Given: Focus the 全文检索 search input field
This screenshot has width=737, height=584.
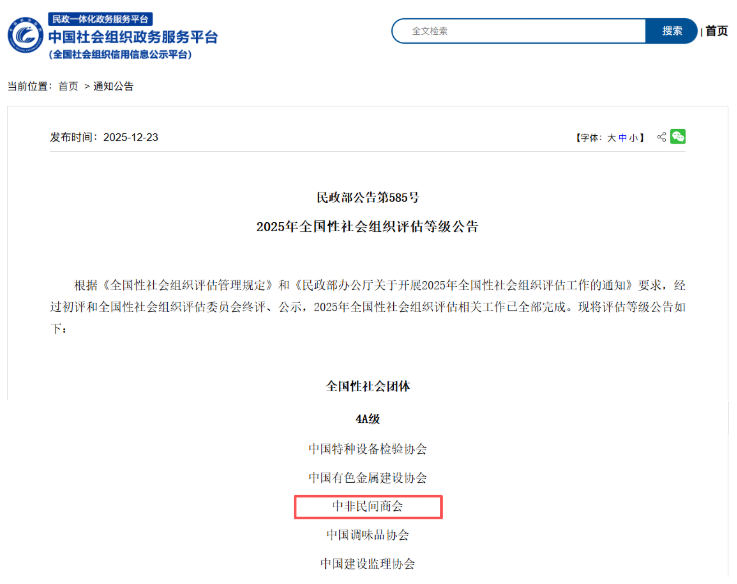Looking at the screenshot, I should pos(520,31).
